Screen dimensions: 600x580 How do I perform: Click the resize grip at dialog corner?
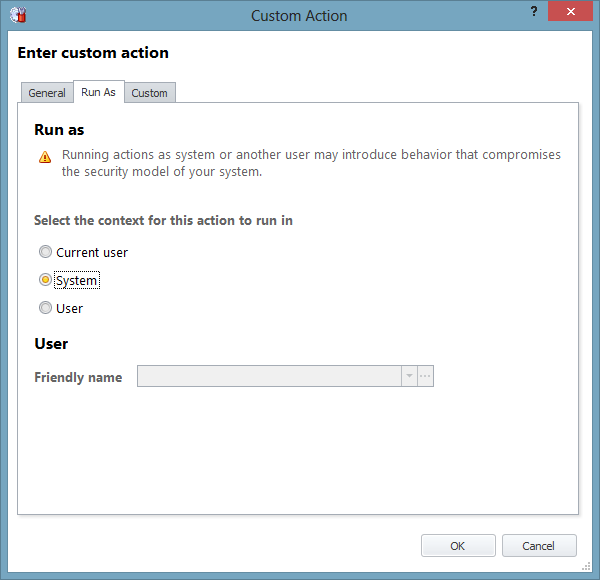pos(586,567)
